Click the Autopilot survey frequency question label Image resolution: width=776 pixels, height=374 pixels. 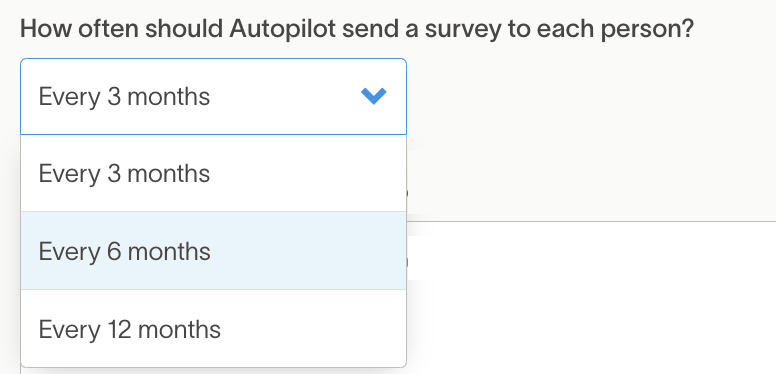click(357, 29)
